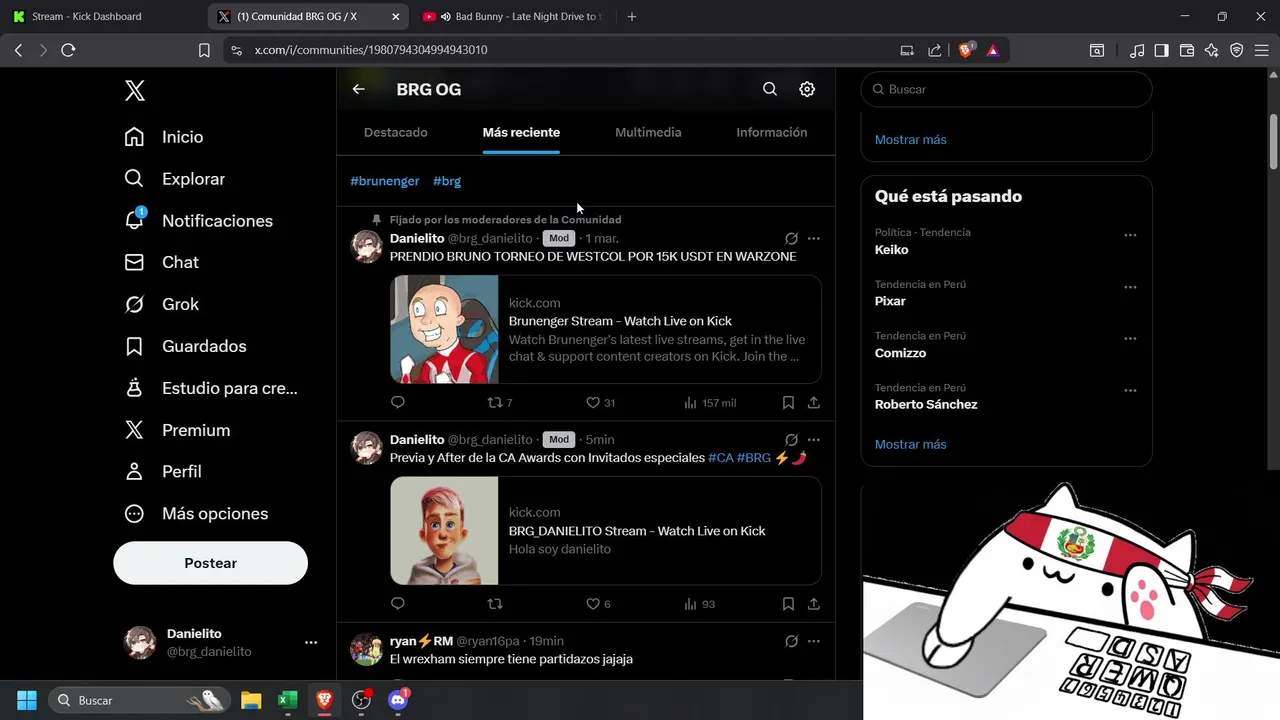Select Más reciente tab
The height and width of the screenshot is (720, 1280).
coord(521,132)
